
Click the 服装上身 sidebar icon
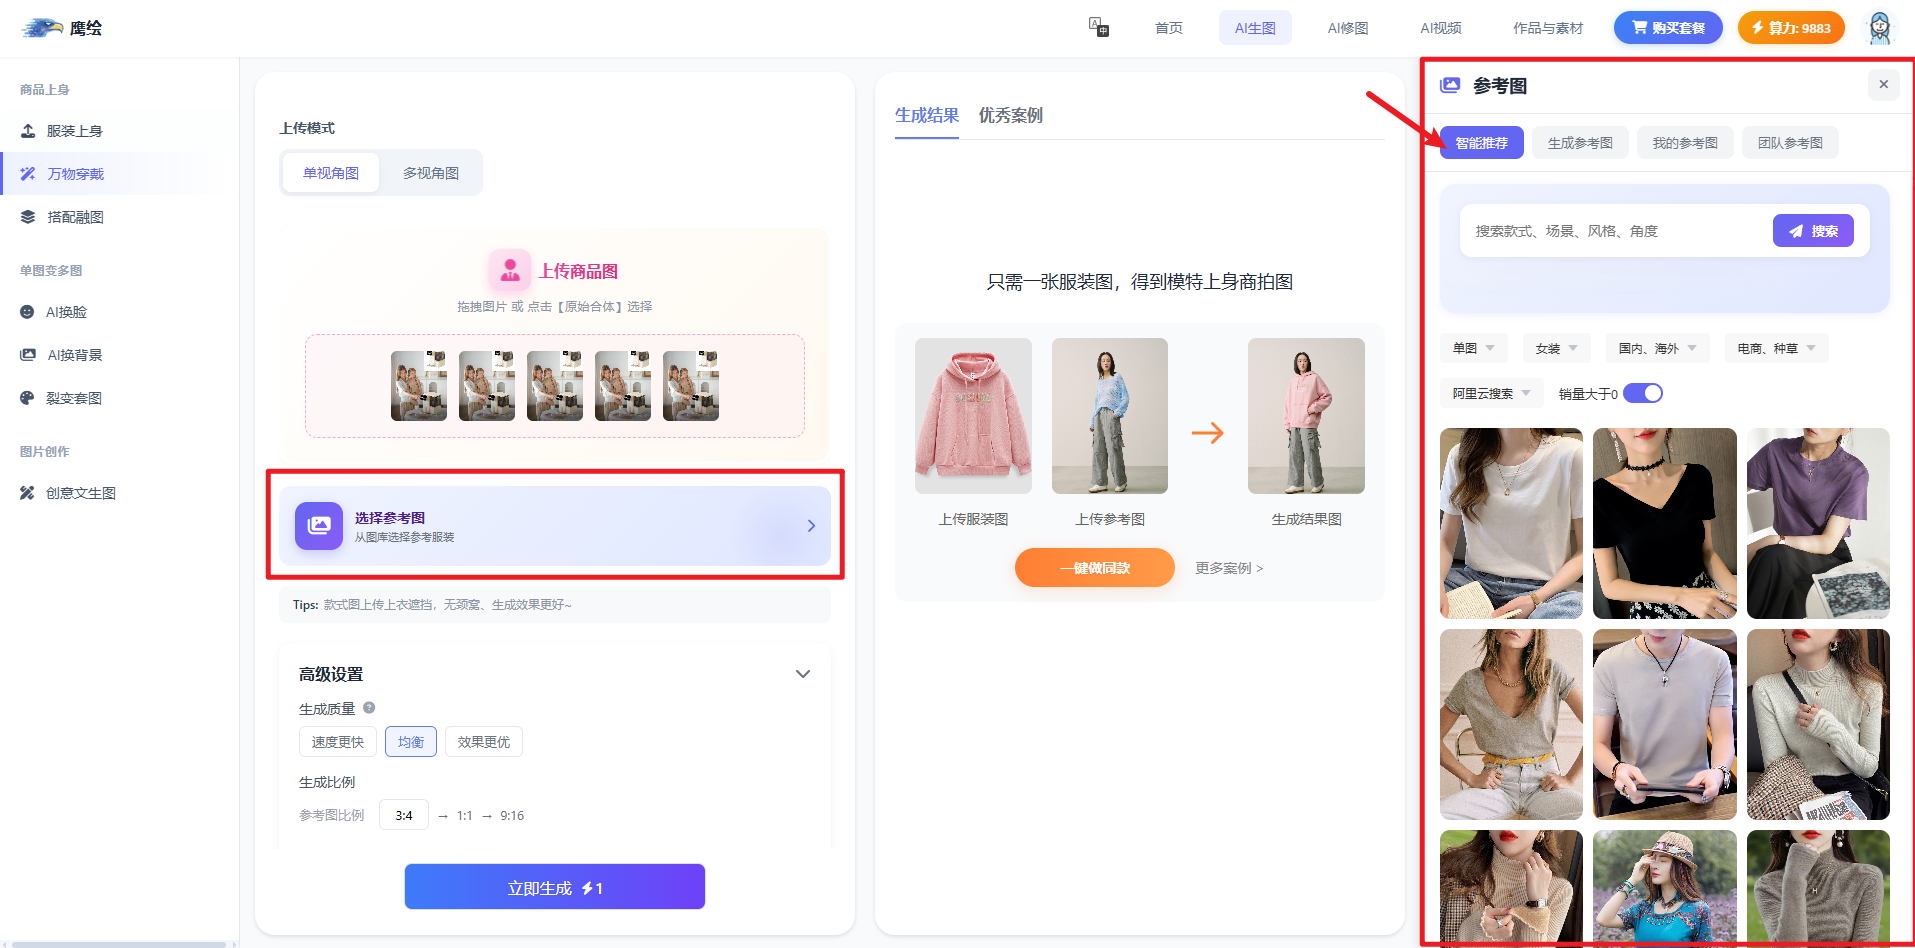click(28, 131)
